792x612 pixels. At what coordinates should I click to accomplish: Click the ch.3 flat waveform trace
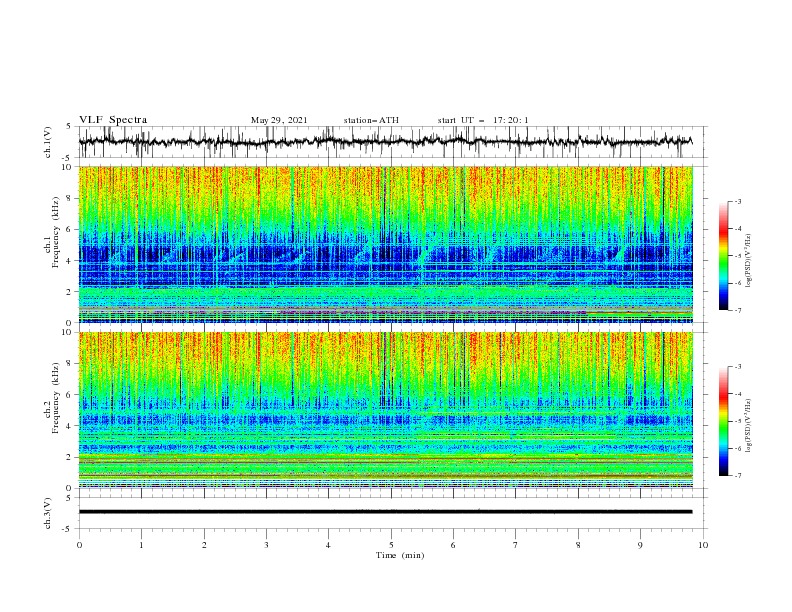(385, 512)
